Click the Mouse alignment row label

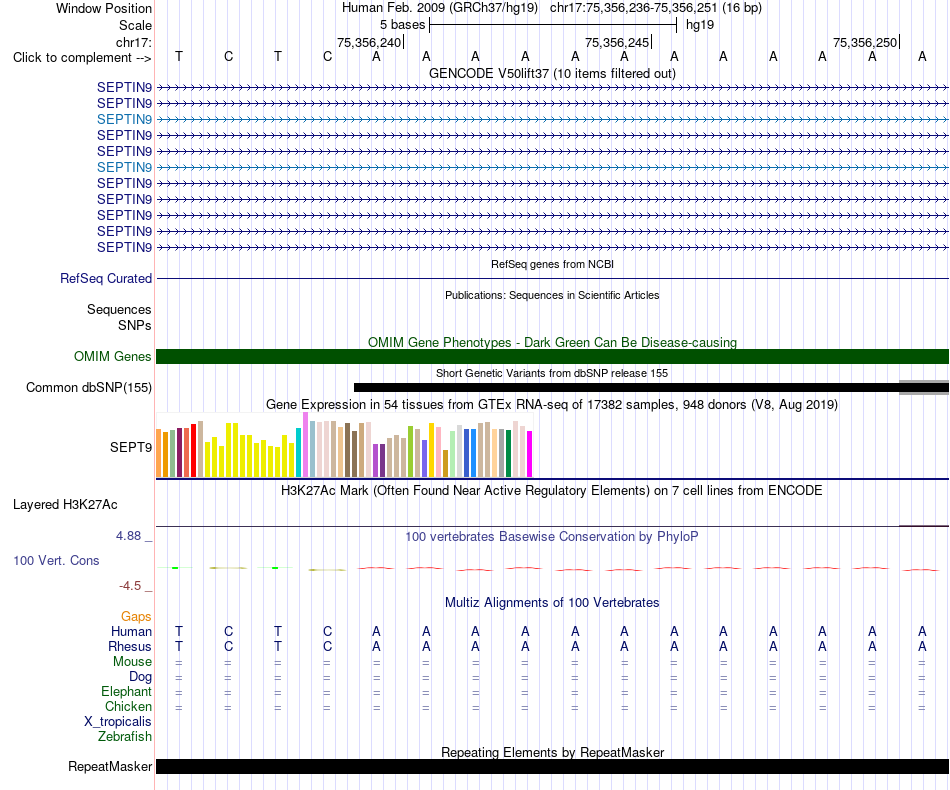(132, 662)
